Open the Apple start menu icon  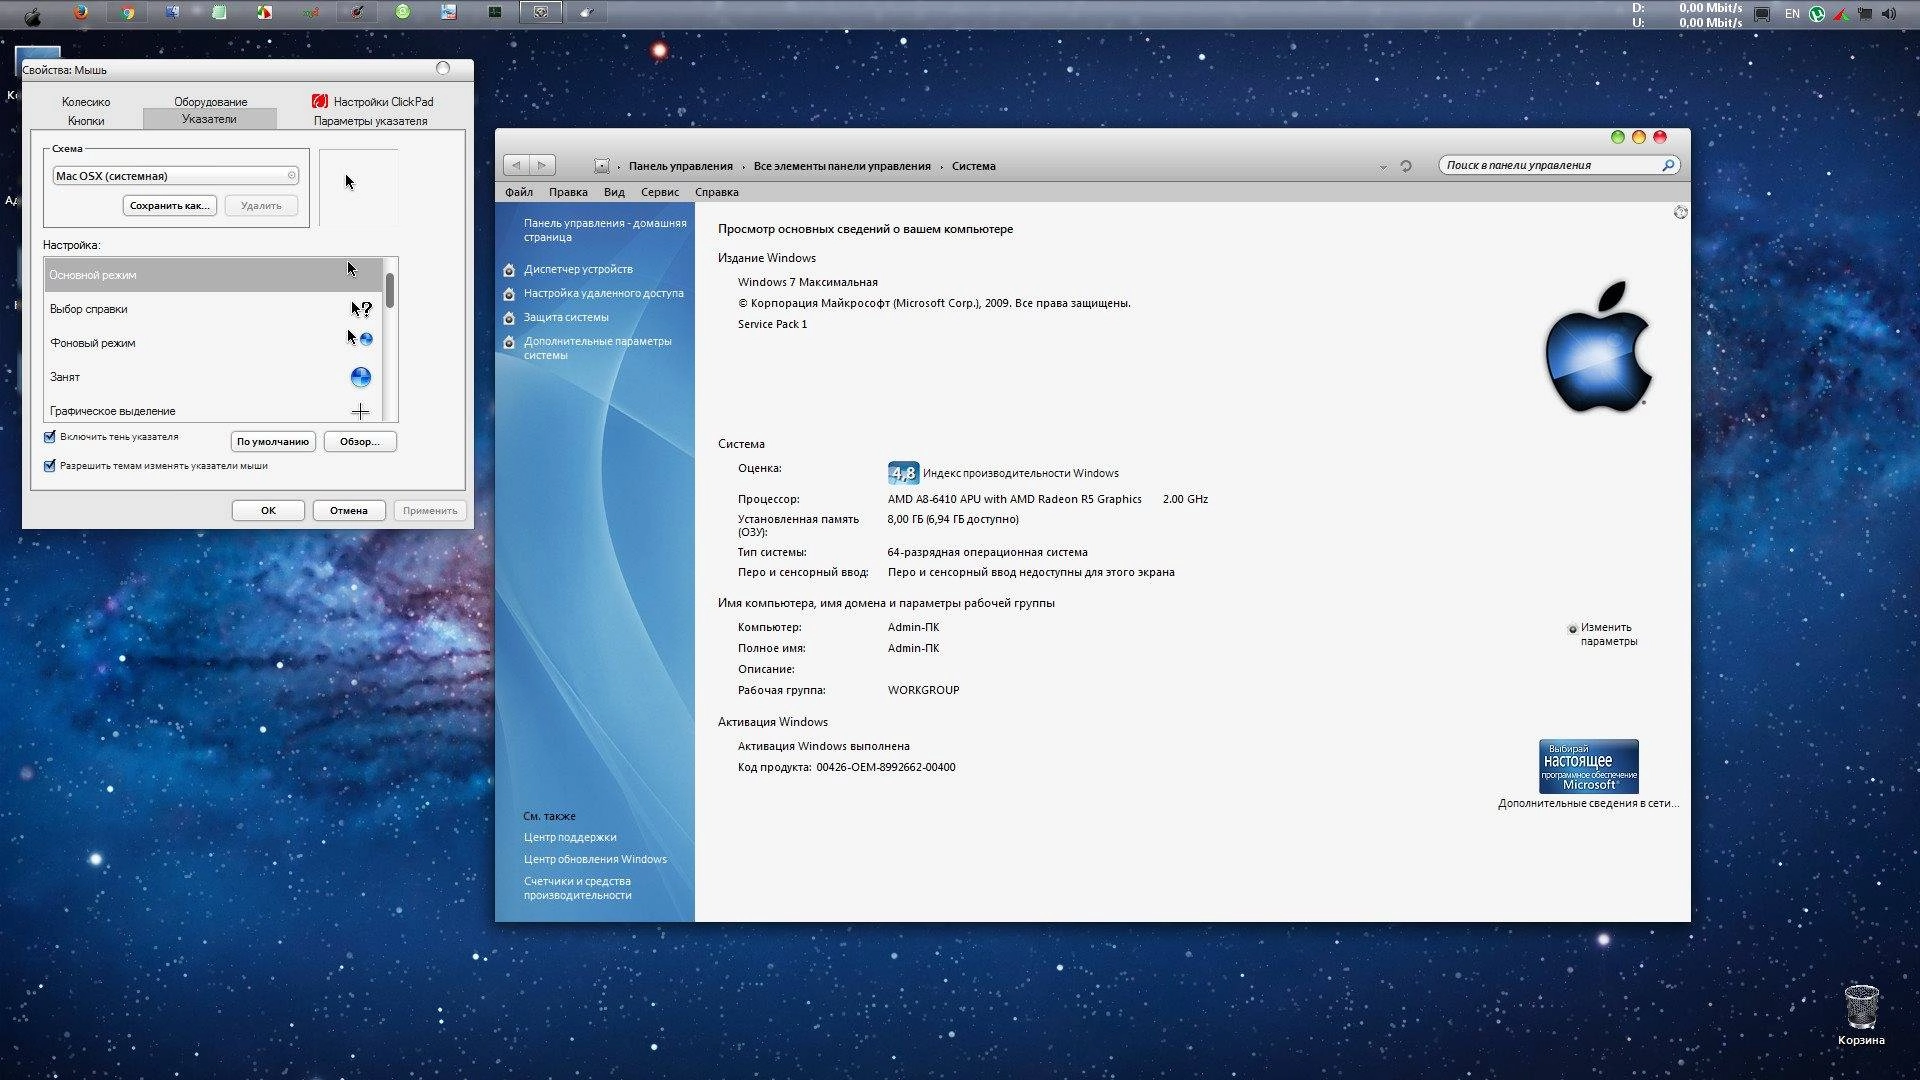(32, 15)
